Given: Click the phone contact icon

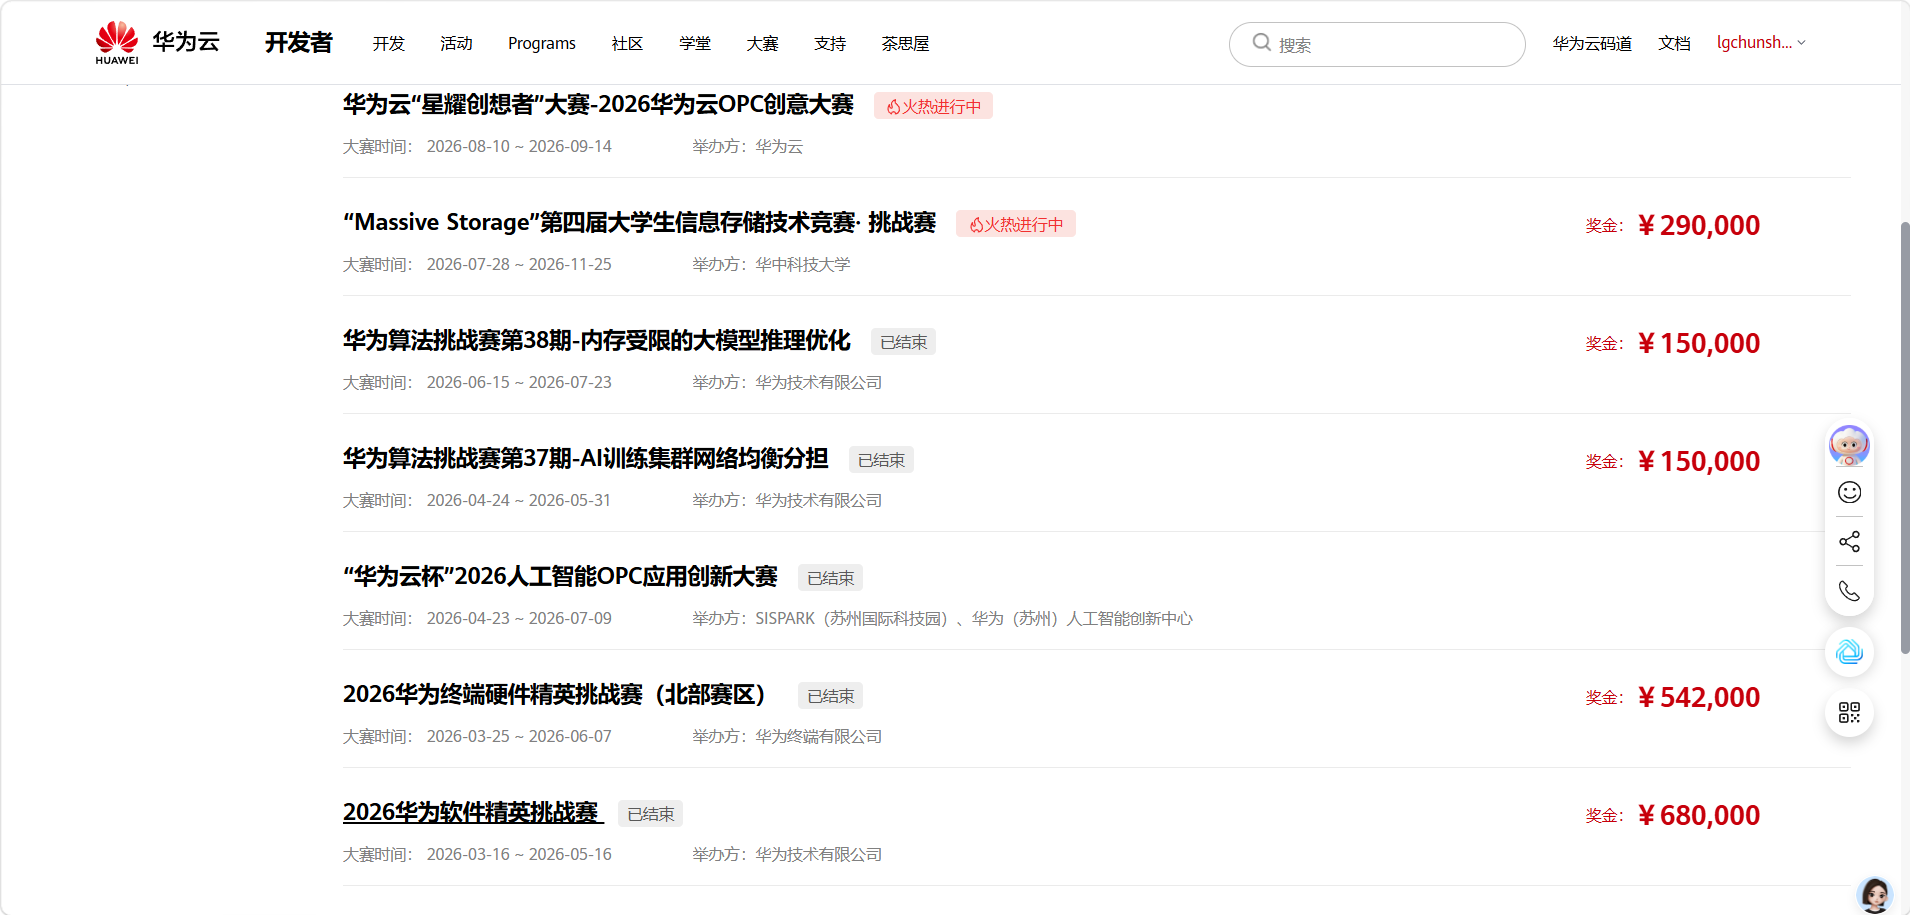Looking at the screenshot, I should click(x=1849, y=591).
